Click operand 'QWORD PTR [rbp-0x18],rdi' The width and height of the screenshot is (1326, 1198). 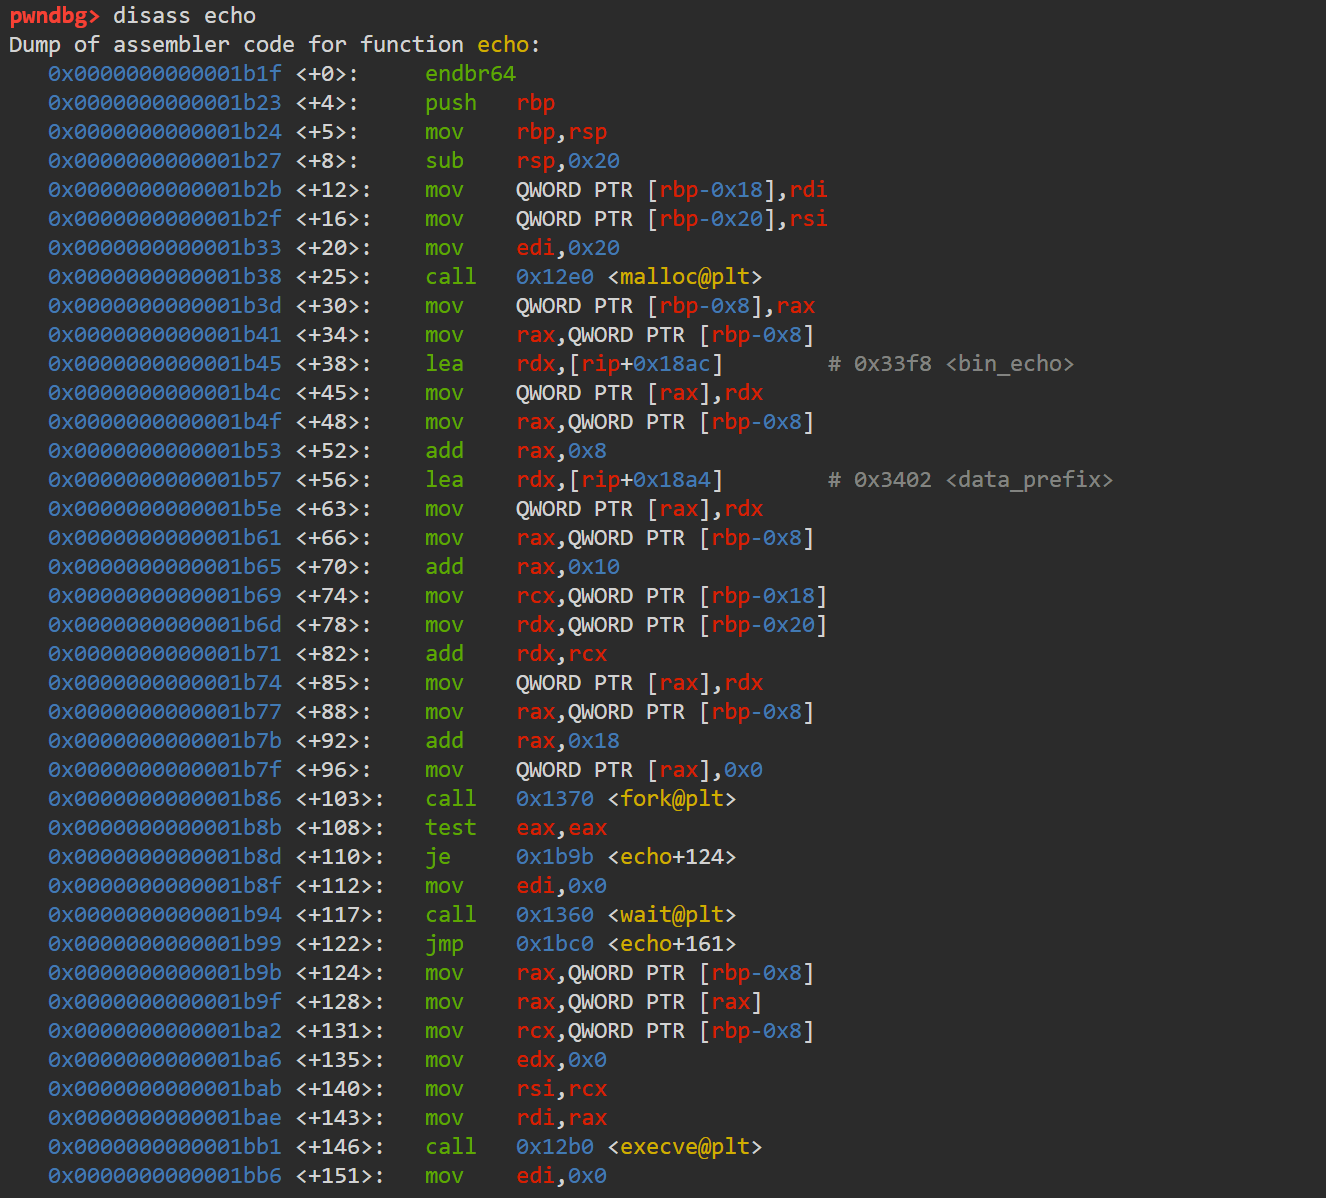[x=672, y=190]
